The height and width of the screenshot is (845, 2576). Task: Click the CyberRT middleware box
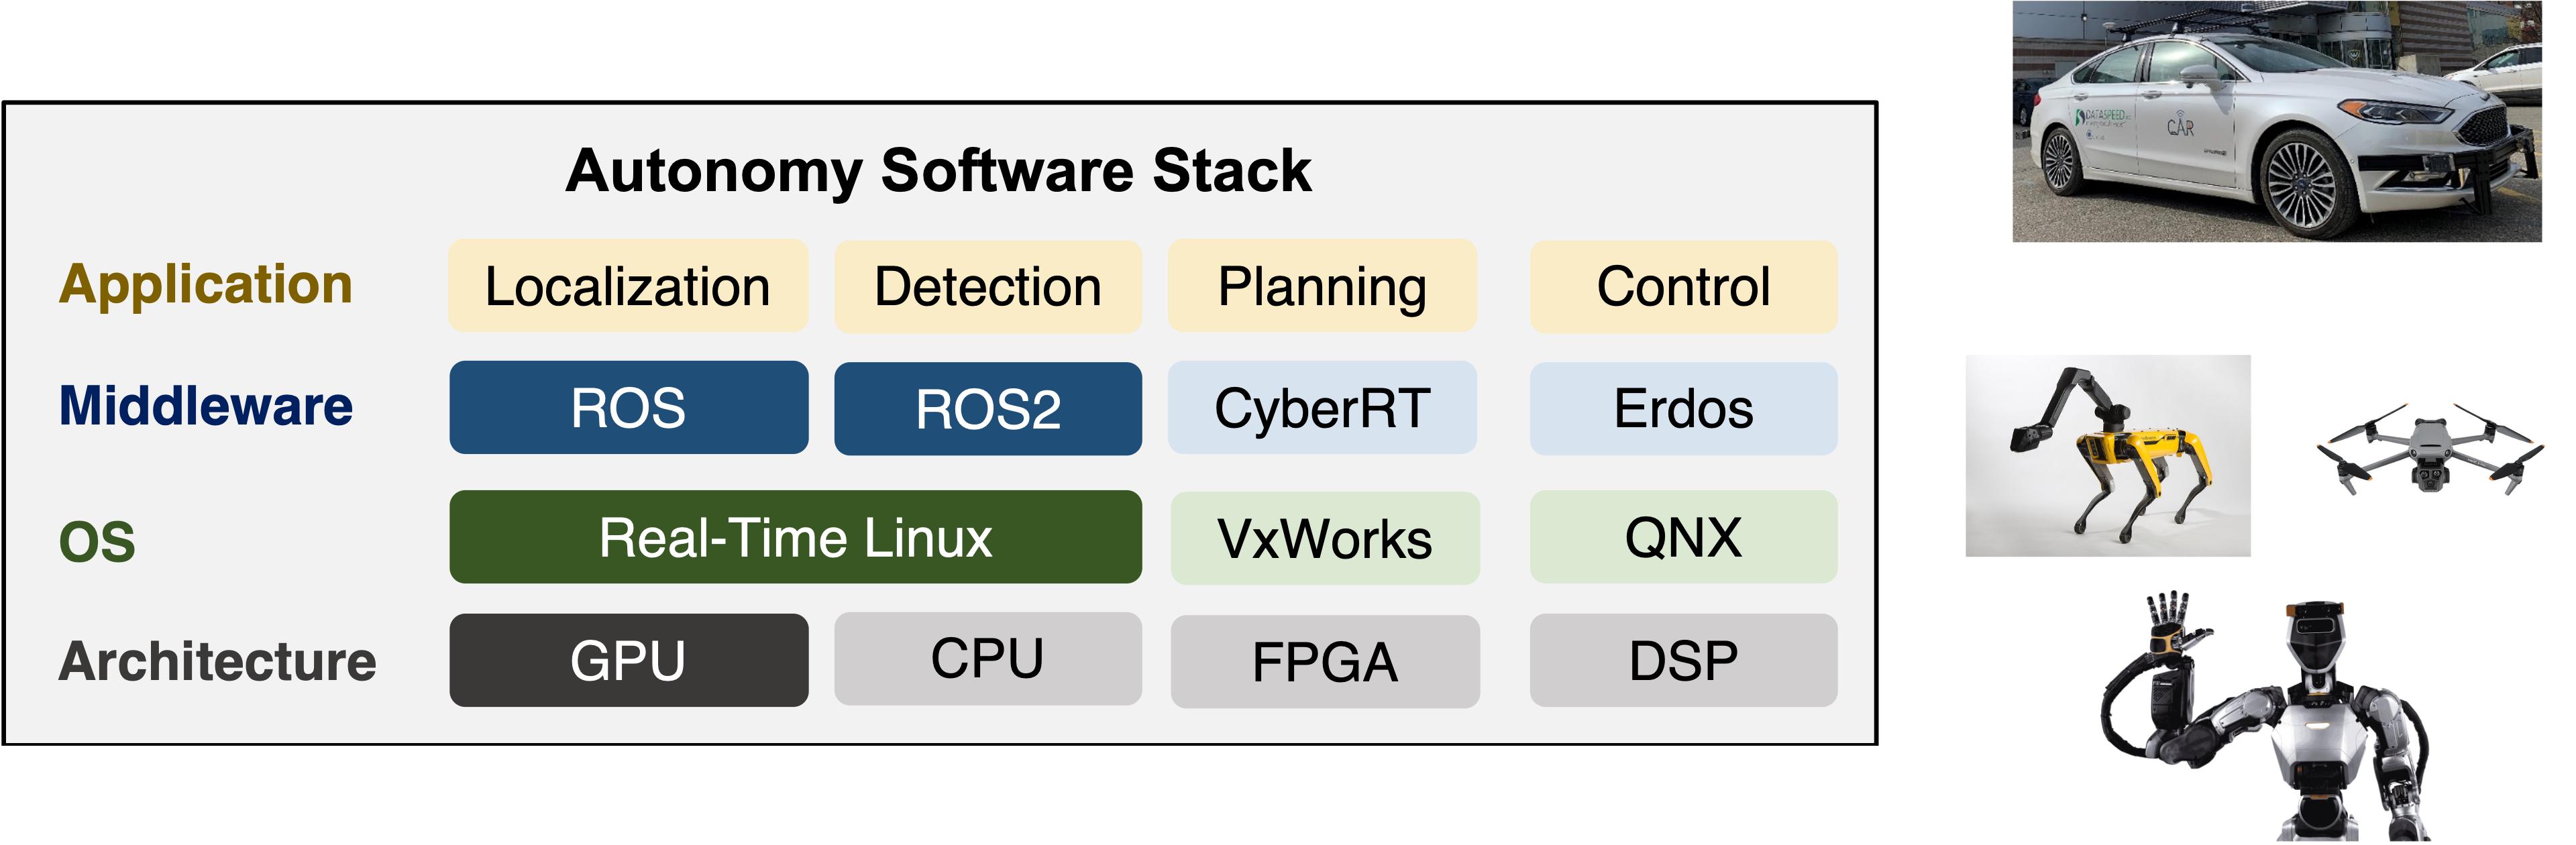1322,408
